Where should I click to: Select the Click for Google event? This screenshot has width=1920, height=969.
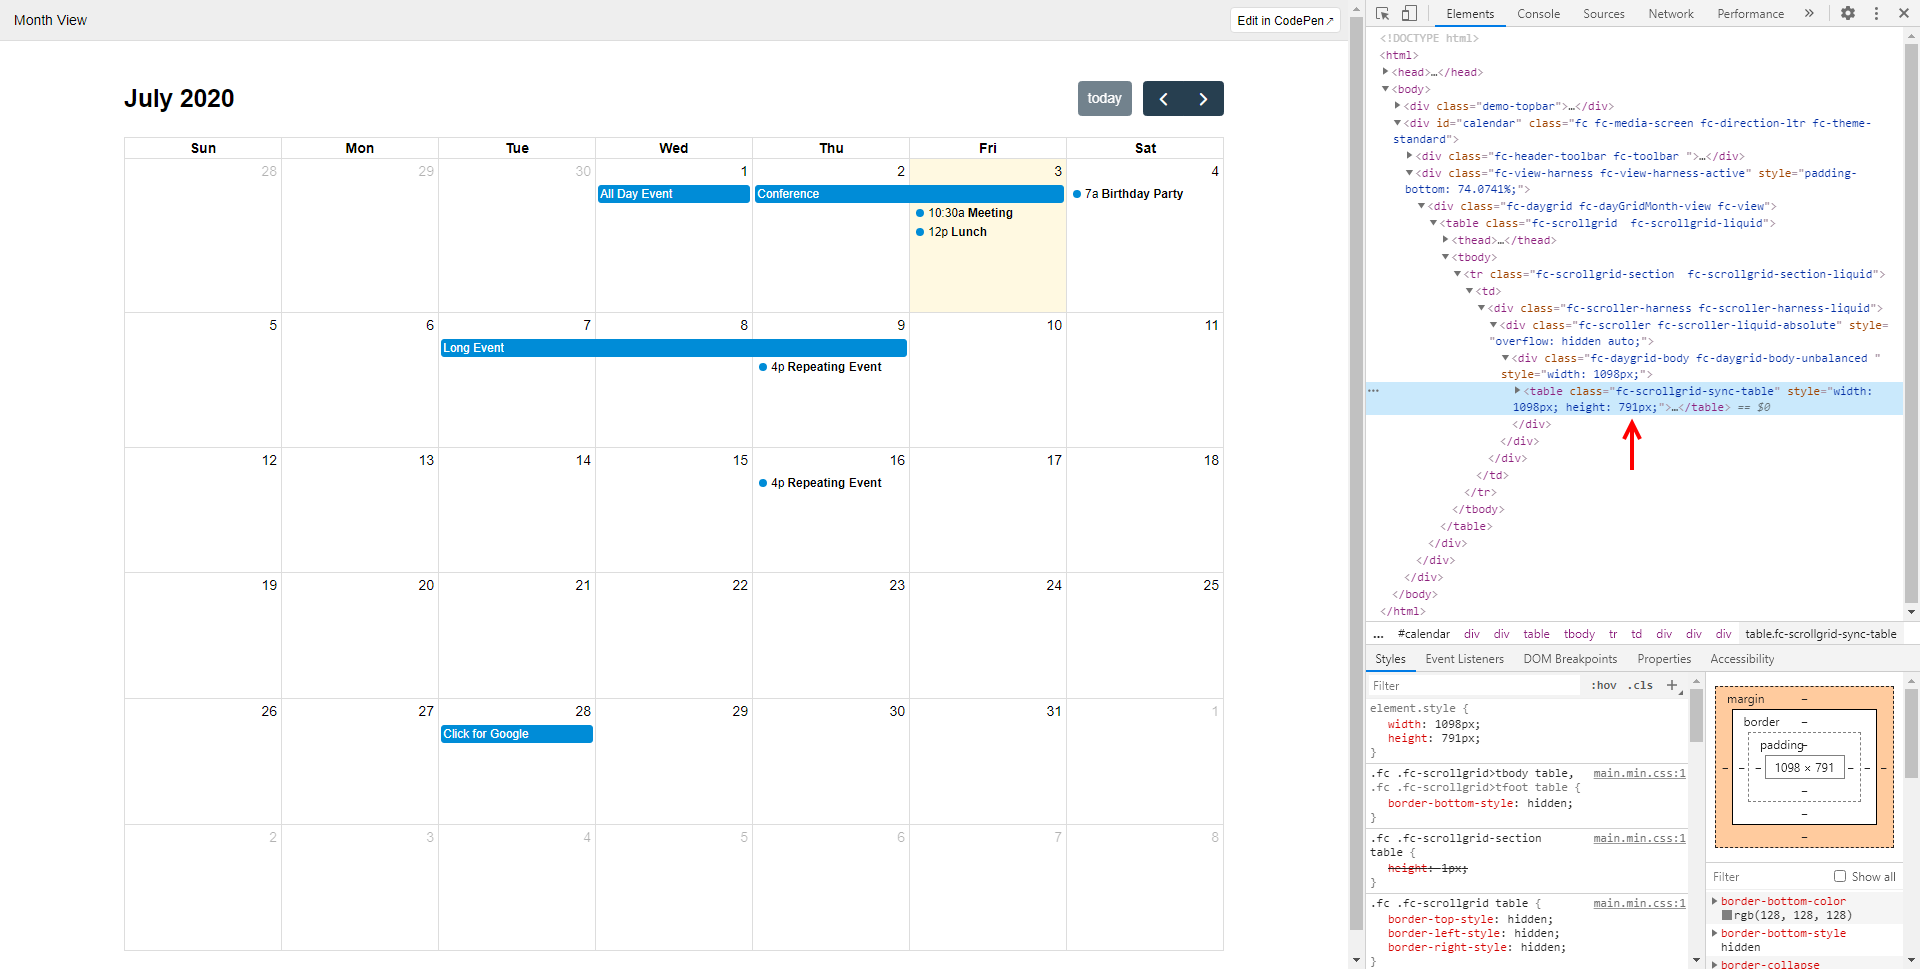[x=516, y=733]
